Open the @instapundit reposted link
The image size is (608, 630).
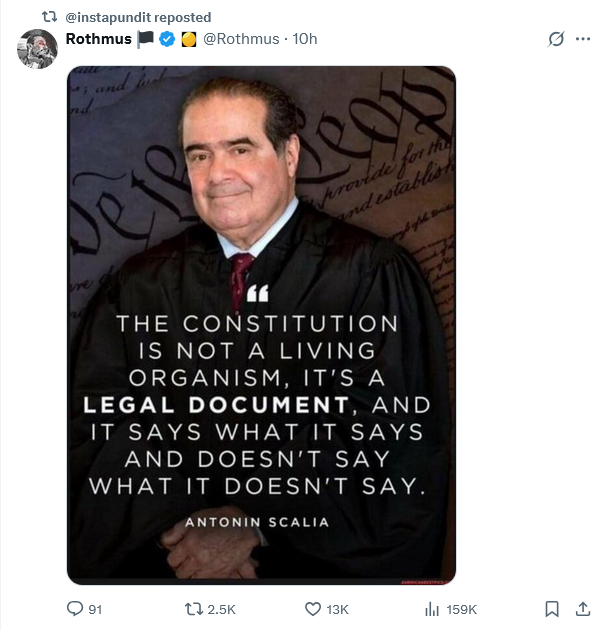[138, 17]
